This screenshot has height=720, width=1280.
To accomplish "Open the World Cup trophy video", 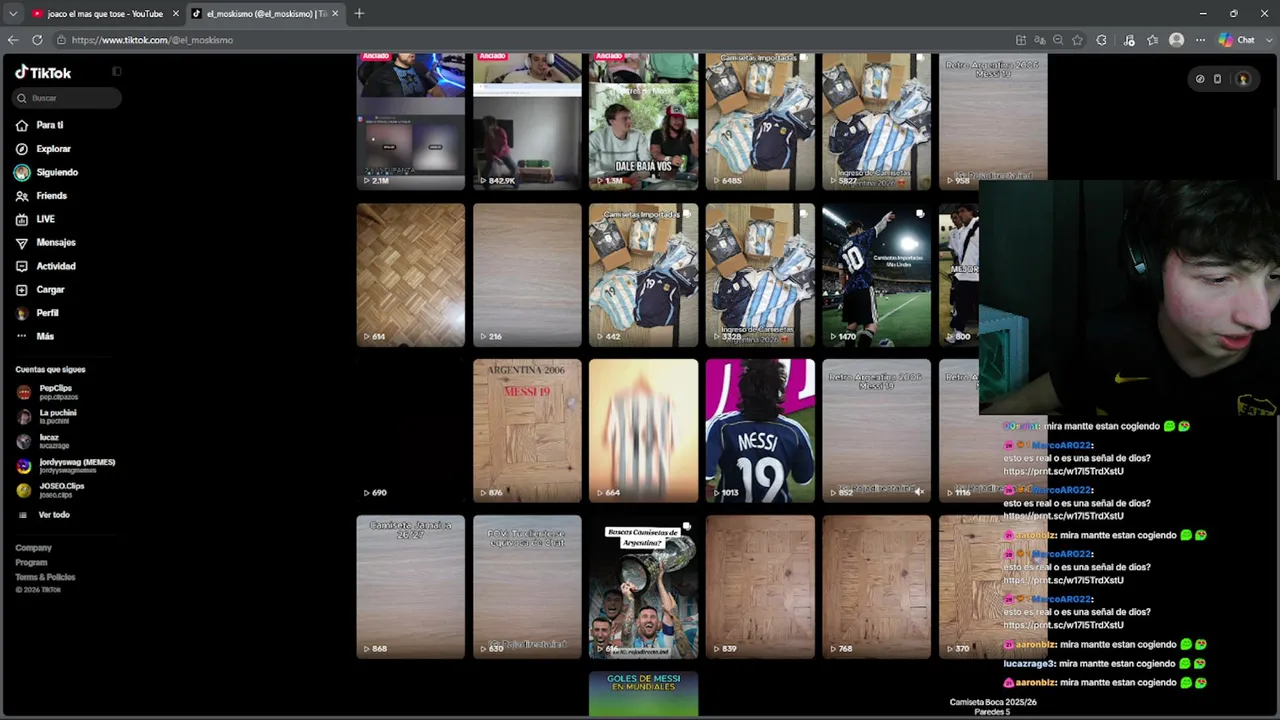I will 643,586.
